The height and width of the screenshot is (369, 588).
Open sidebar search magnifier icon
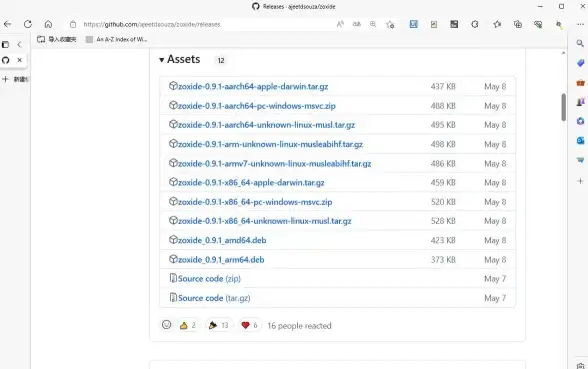tap(580, 44)
